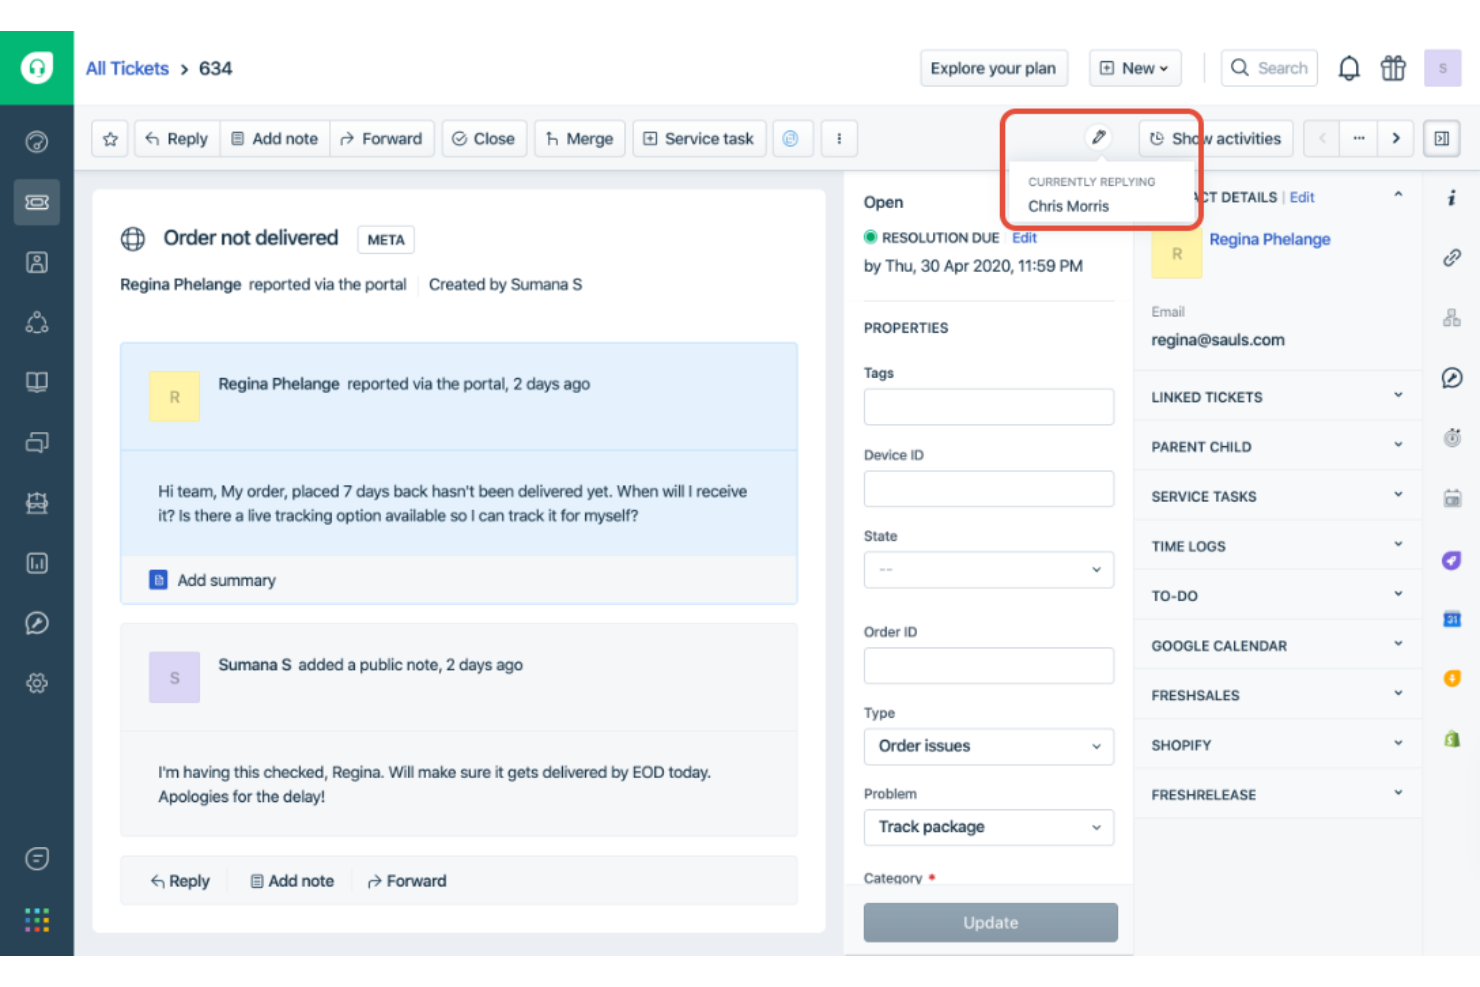Click the Update button
This screenshot has width=1480, height=987.
pyautogui.click(x=990, y=922)
